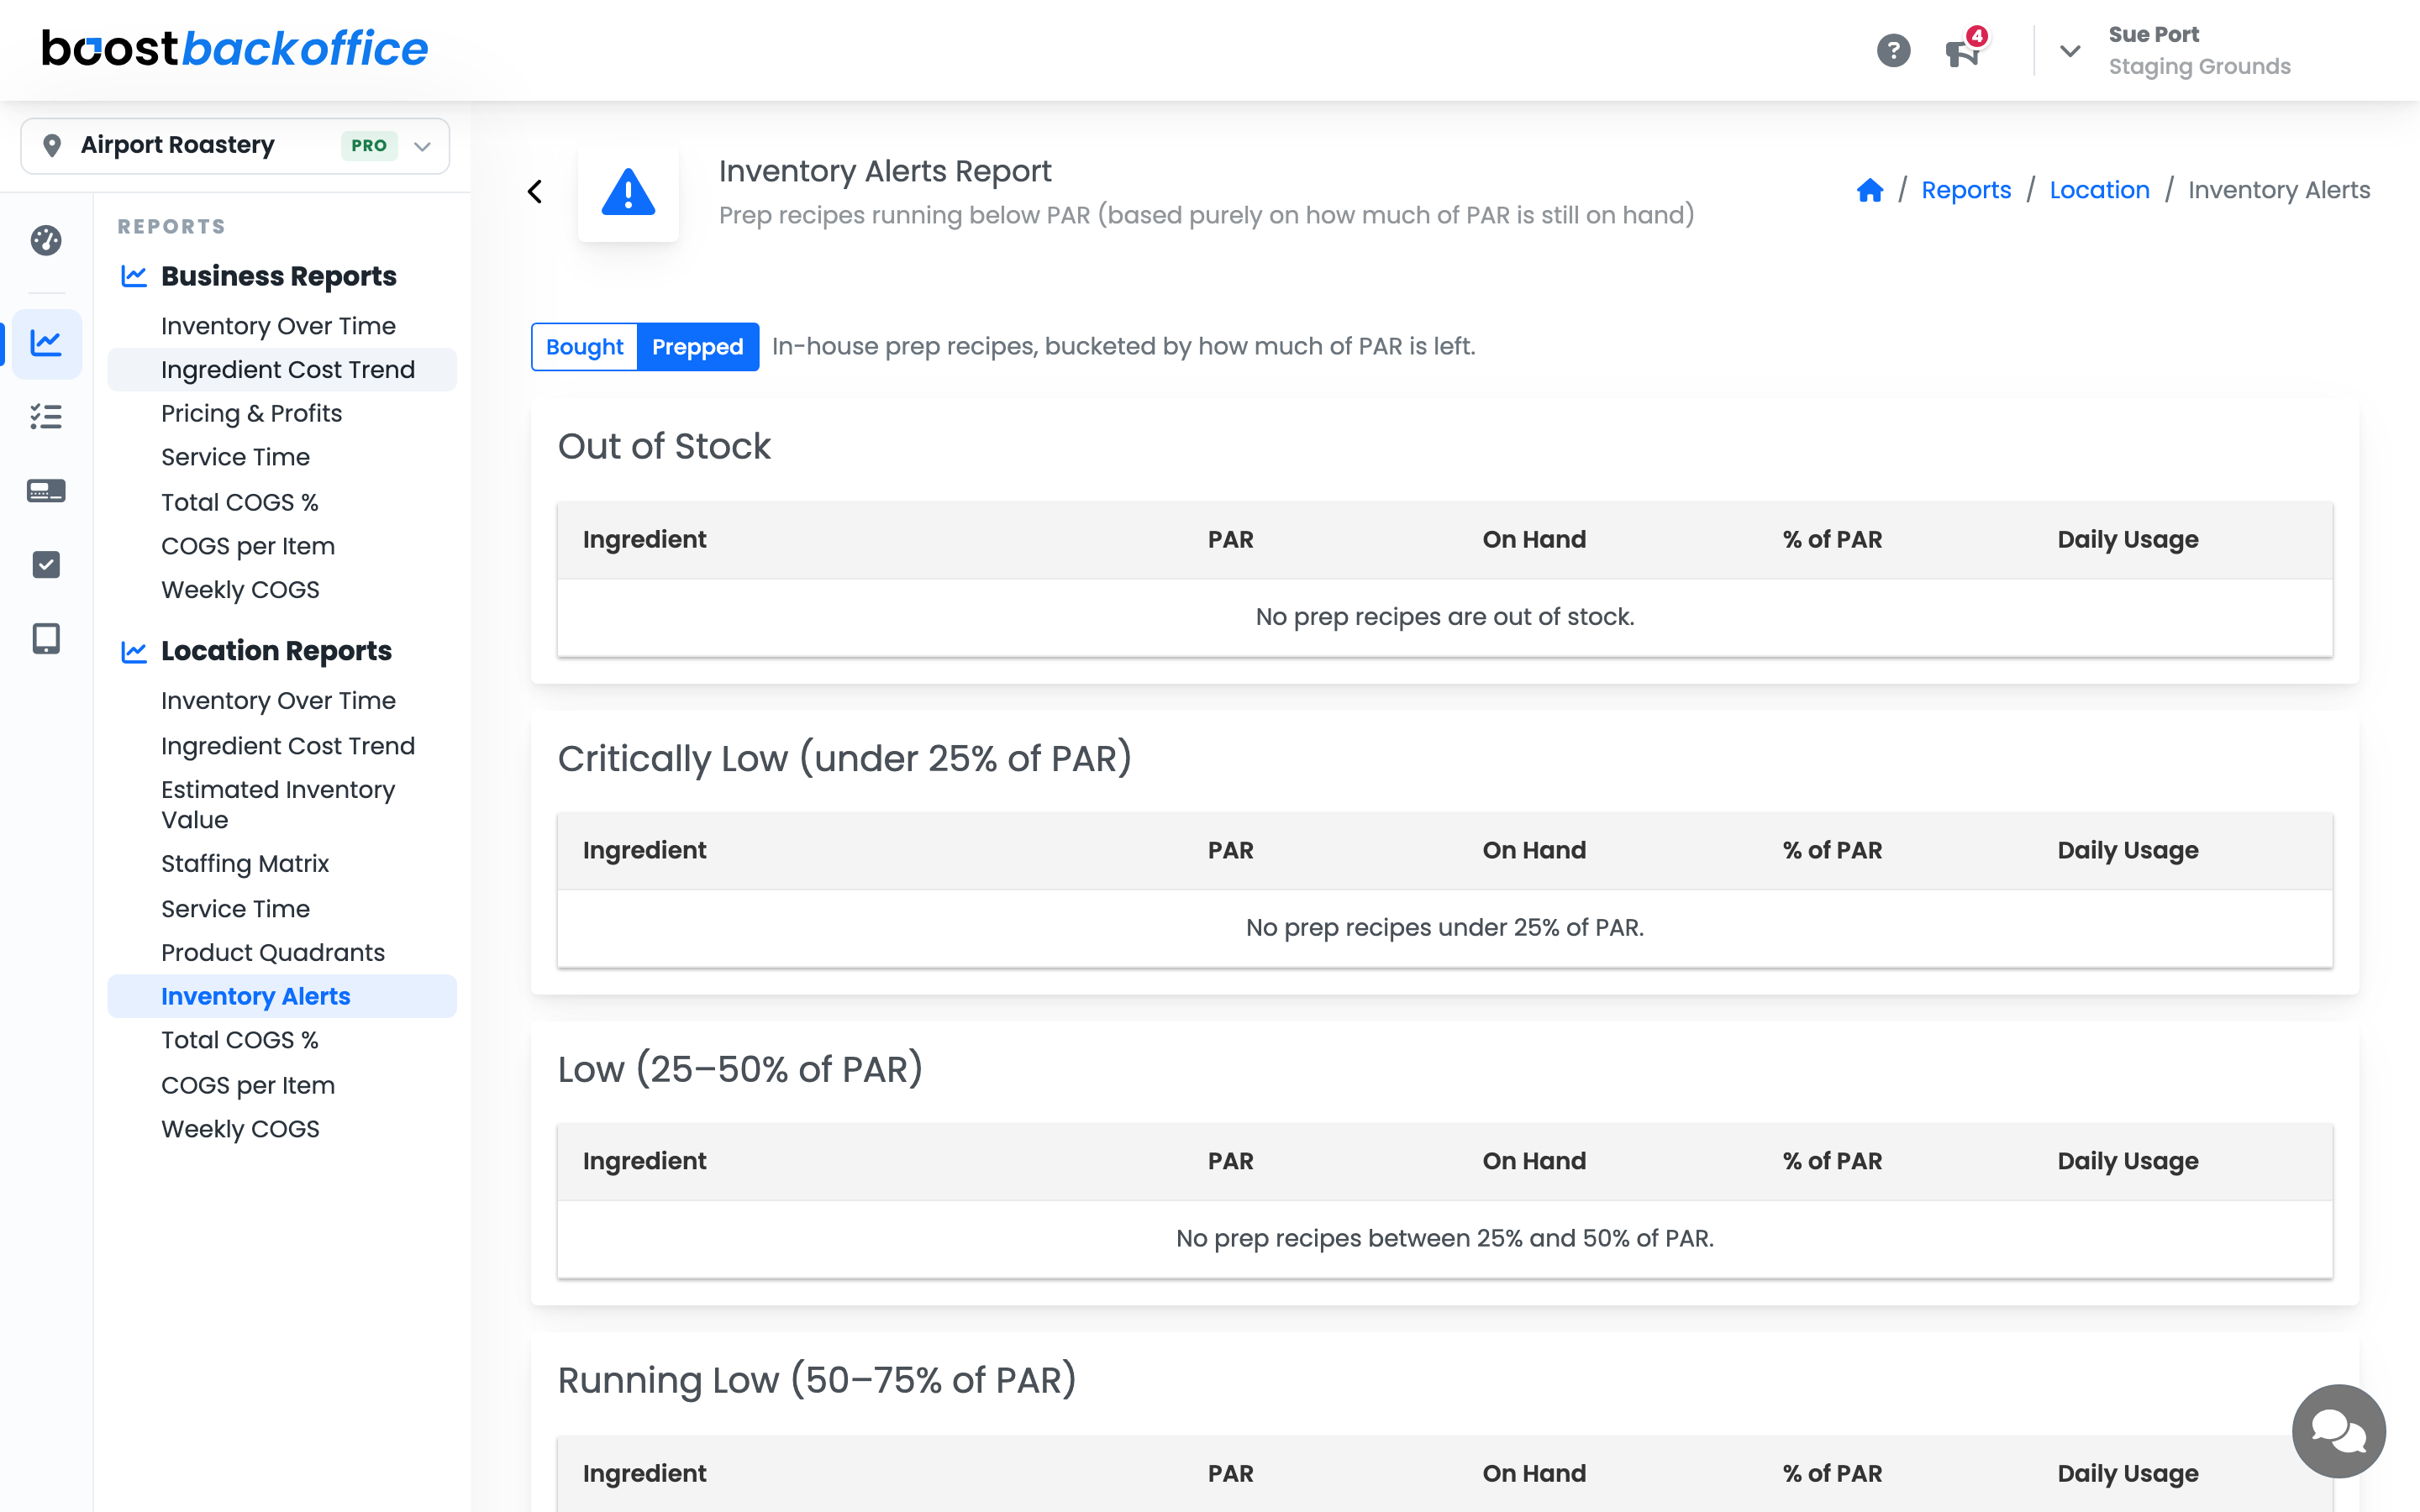Go back using the left arrow
This screenshot has height=1512, width=2420.
[535, 191]
